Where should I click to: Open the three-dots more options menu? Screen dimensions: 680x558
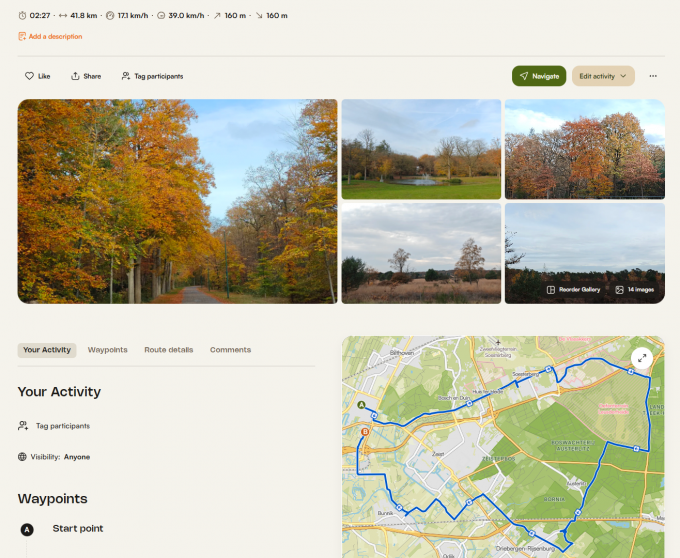pos(653,76)
